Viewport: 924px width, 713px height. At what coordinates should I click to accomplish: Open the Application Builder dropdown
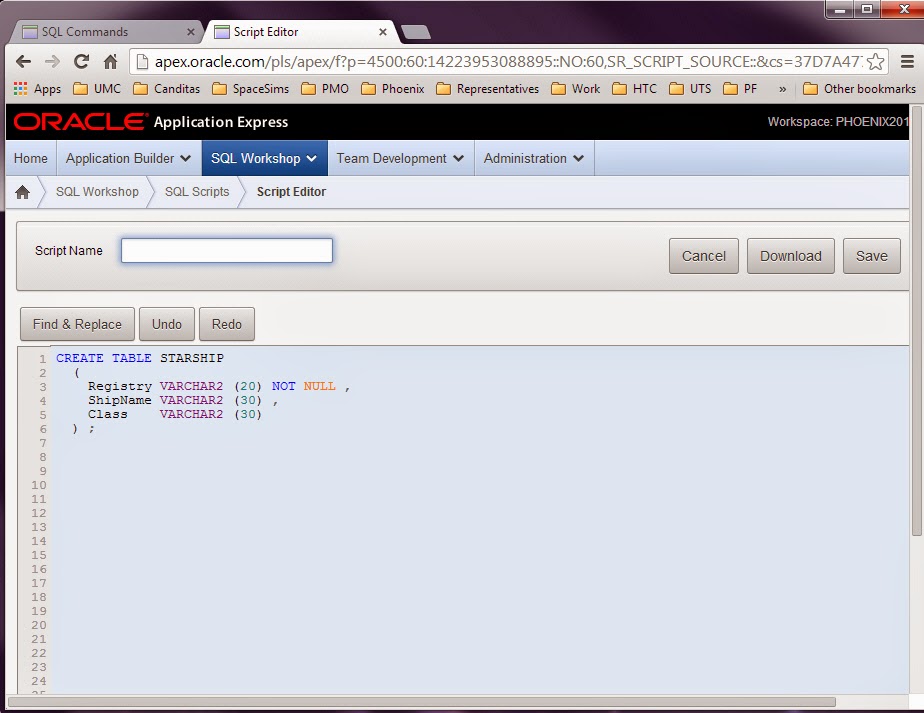pos(128,157)
